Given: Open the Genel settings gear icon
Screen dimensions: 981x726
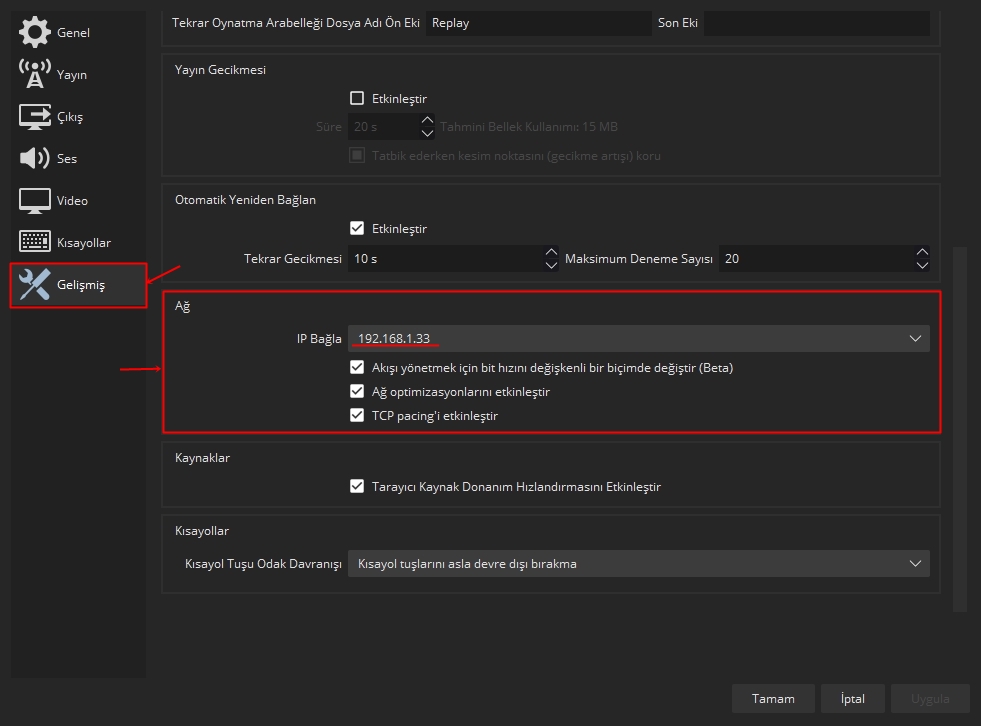Looking at the screenshot, I should pyautogui.click(x=34, y=32).
